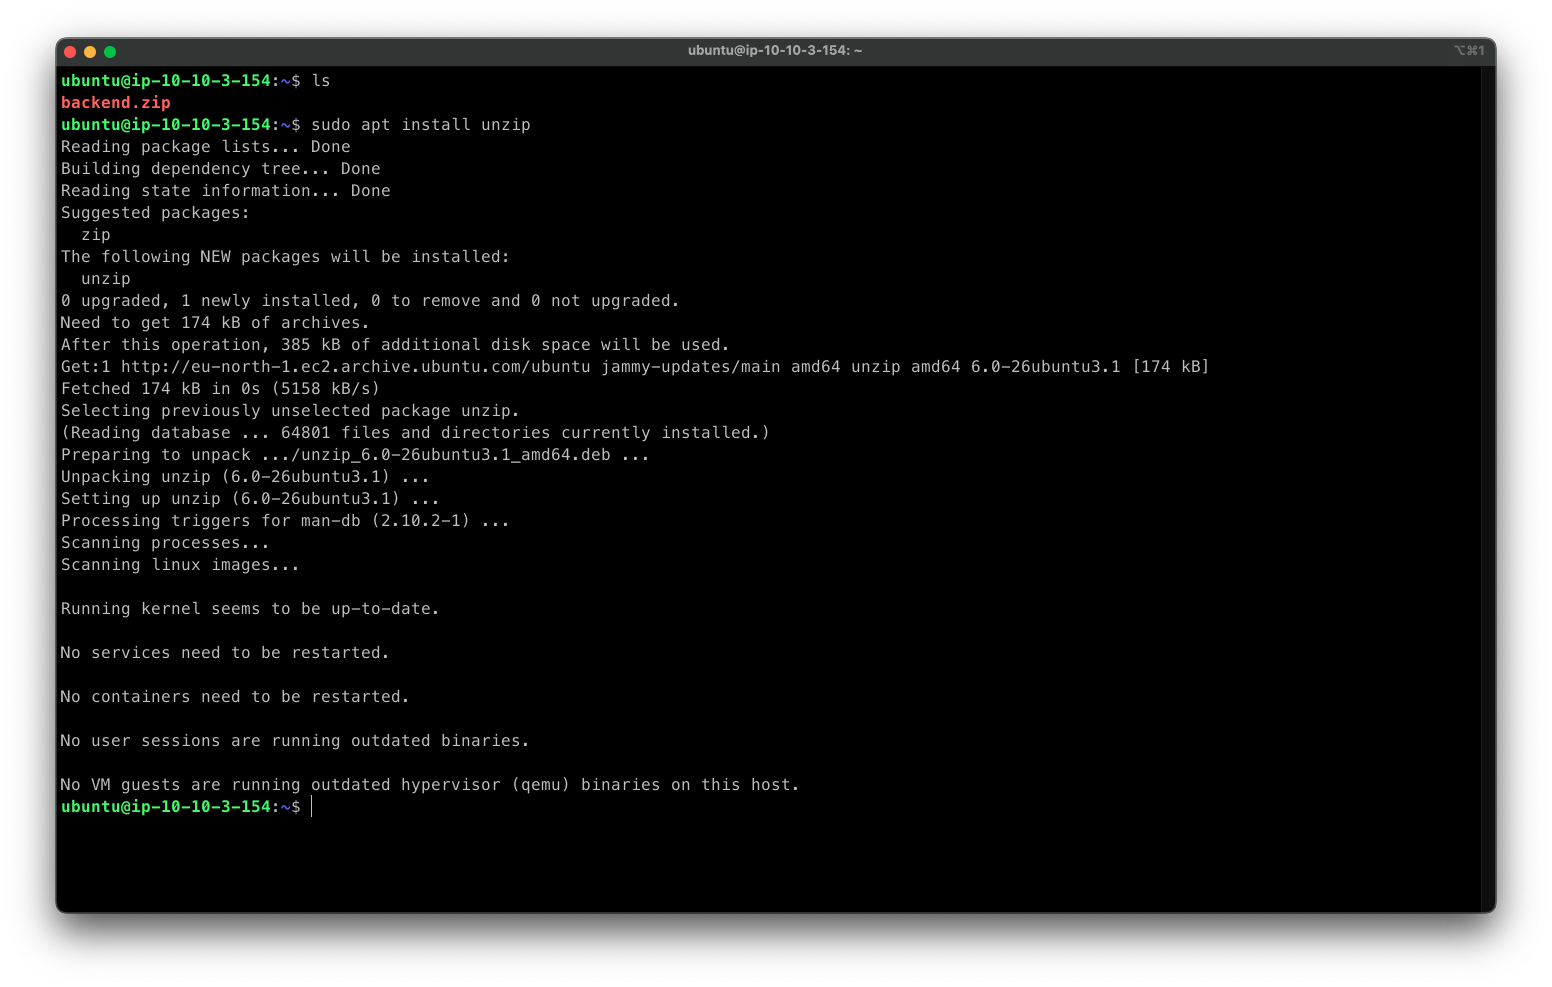Click the title ubuntu@ip-10-10-3-154 in titlebar

click(774, 51)
